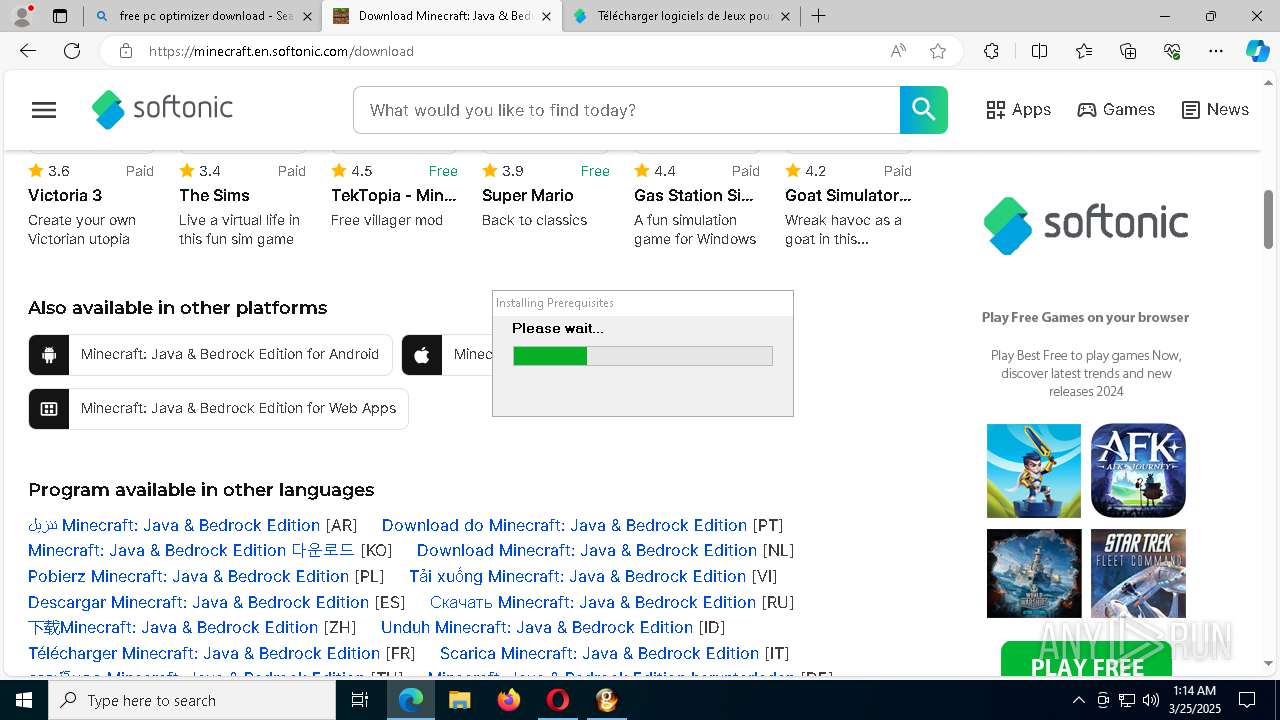Image resolution: width=1280 pixels, height=720 pixels.
Task: Open the Games section
Action: tap(1116, 110)
